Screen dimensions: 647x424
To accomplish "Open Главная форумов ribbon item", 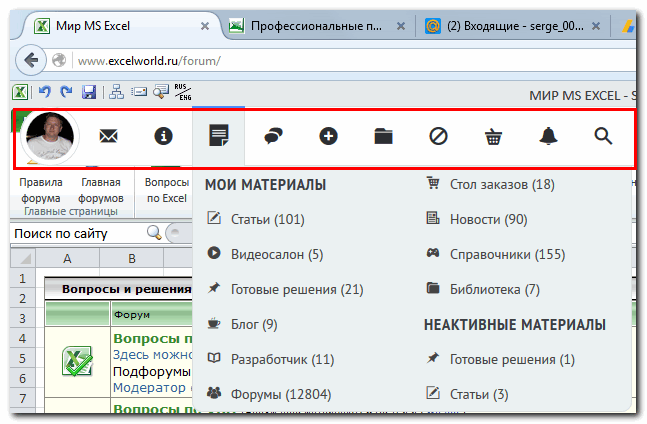I will pyautogui.click(x=101, y=190).
